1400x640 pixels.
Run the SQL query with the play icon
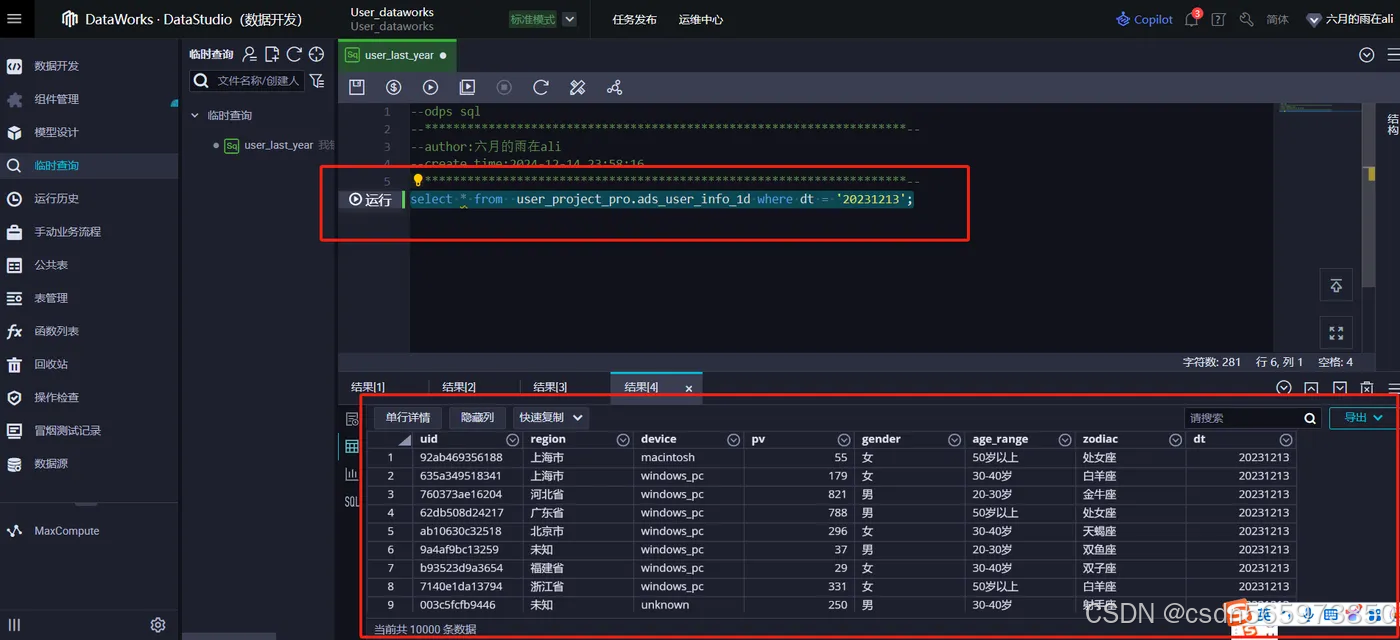[430, 87]
